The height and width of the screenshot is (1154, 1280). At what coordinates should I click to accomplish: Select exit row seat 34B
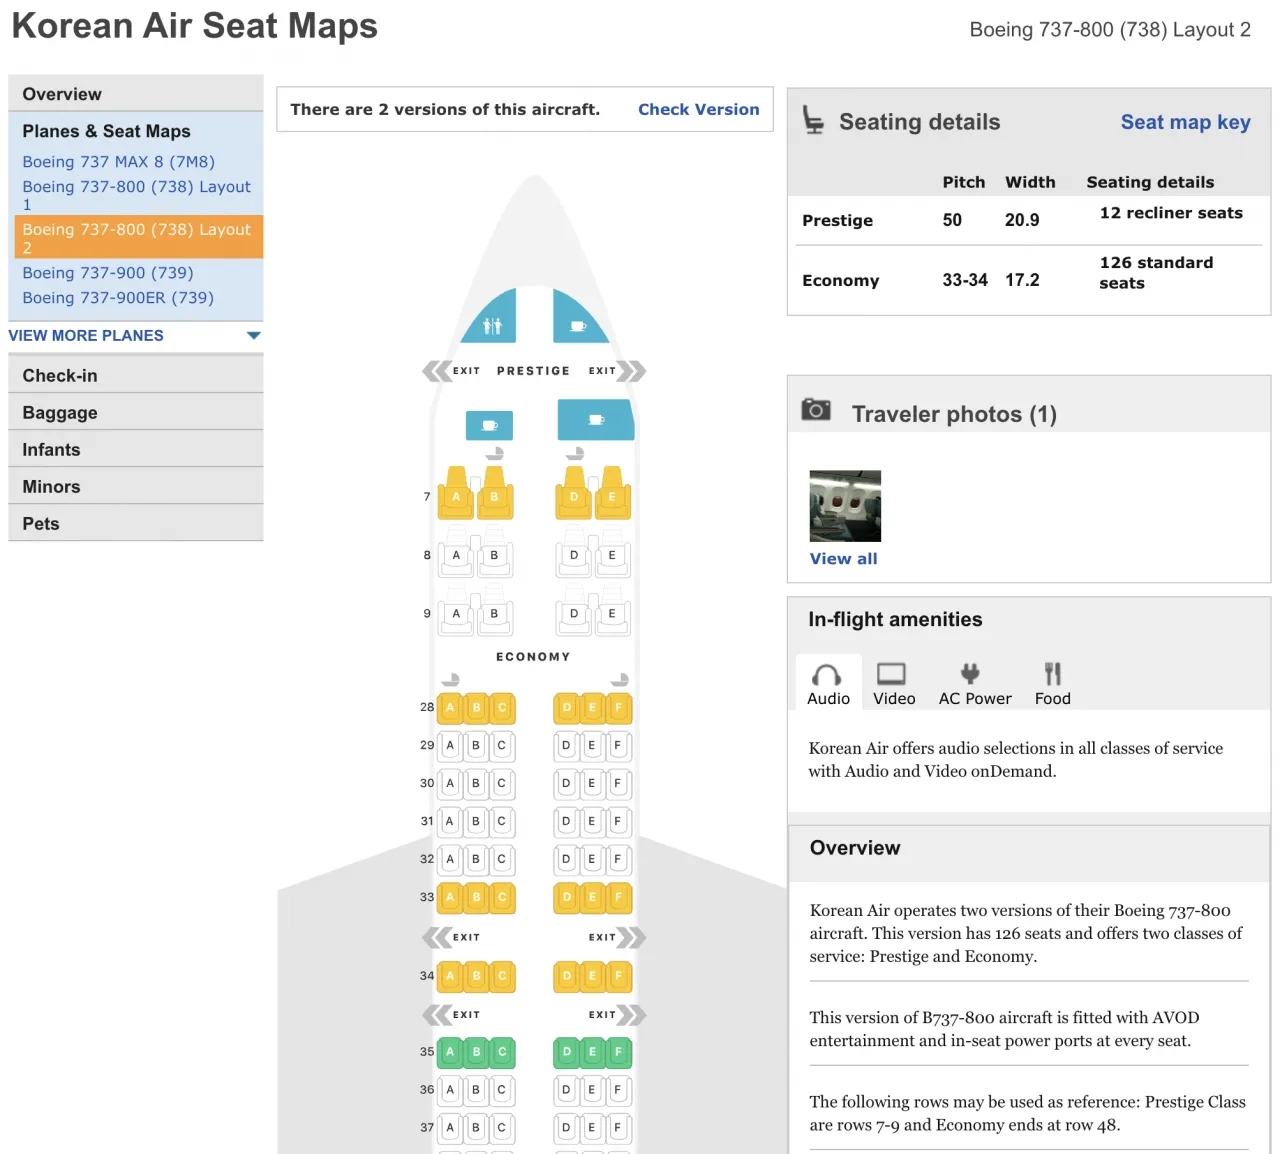(476, 976)
